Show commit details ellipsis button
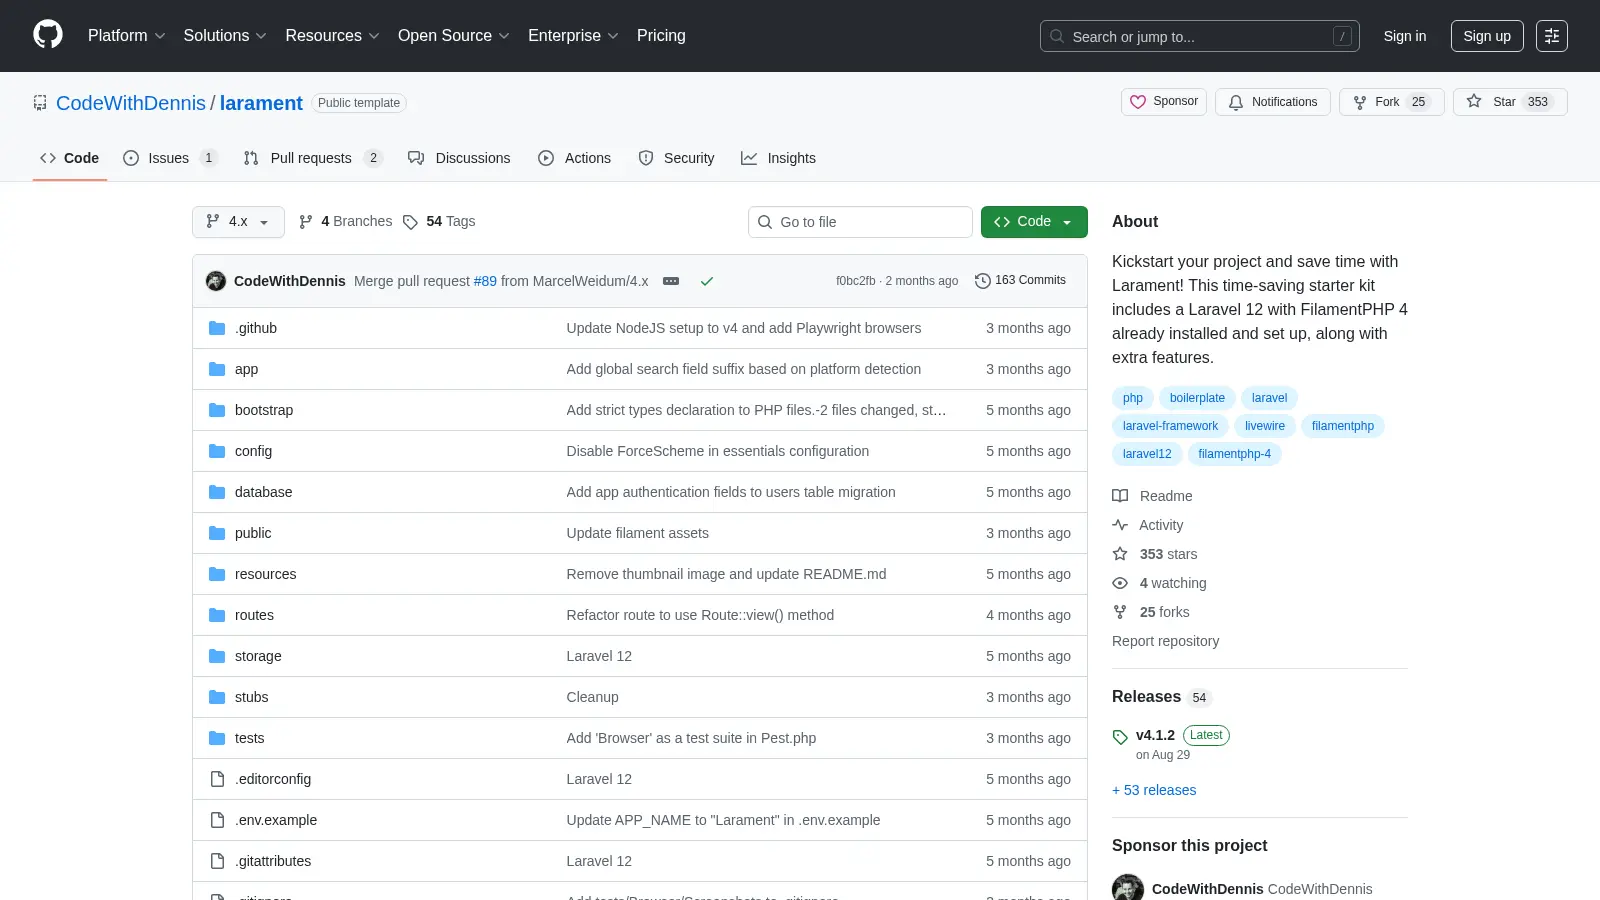The image size is (1600, 900). coord(671,281)
